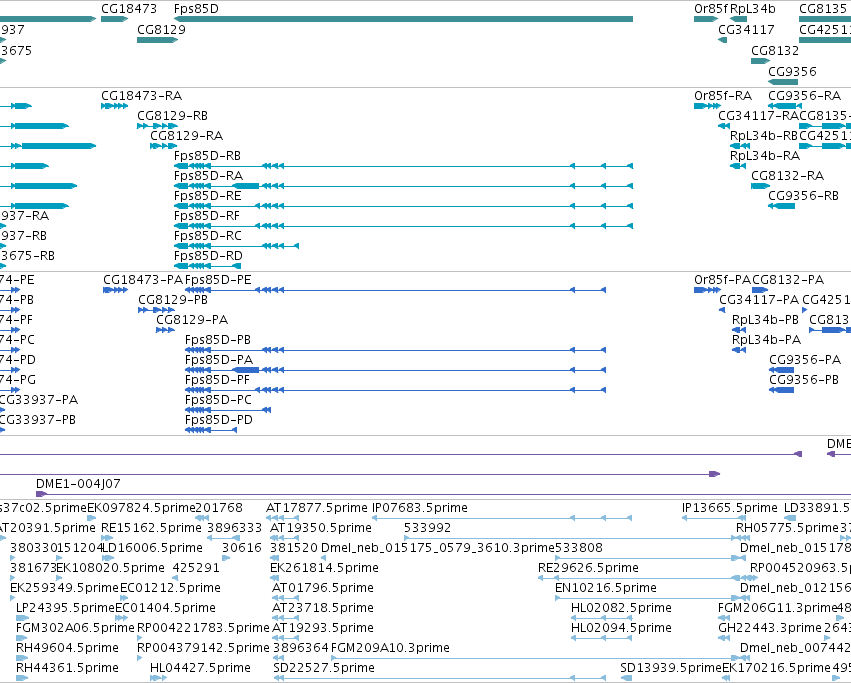Open EST RE29626.5prime
This screenshot has width=851, height=683.
coord(588,568)
